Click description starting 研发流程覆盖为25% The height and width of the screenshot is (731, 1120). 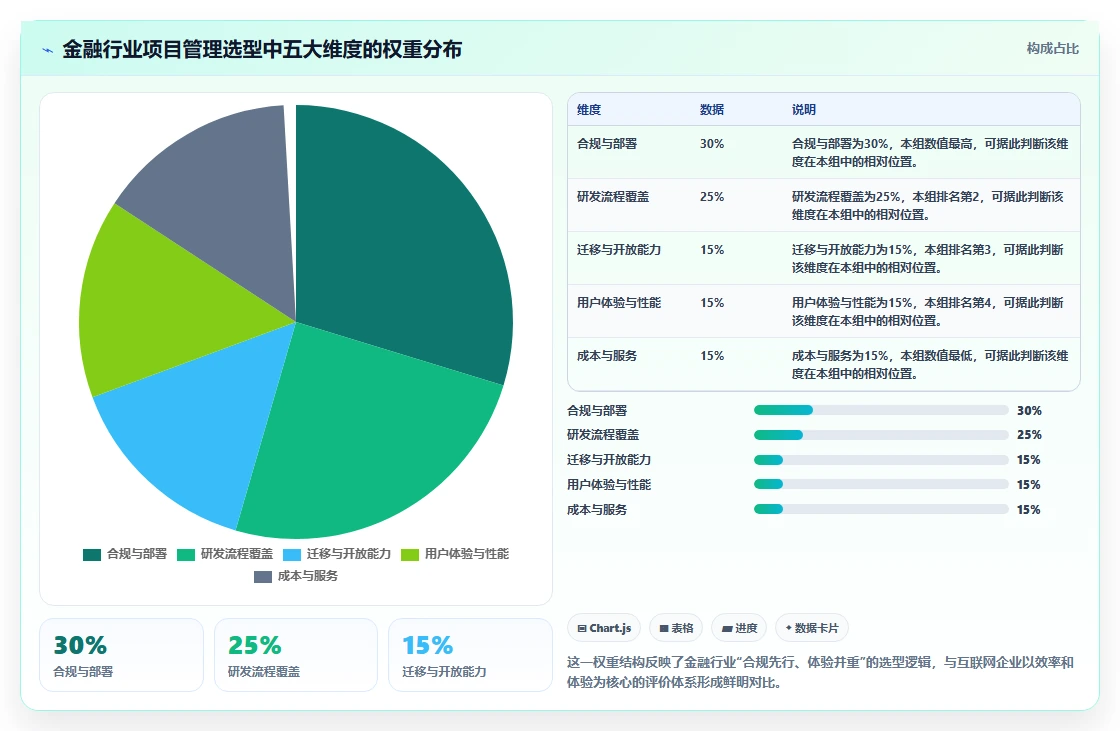[x=928, y=205]
